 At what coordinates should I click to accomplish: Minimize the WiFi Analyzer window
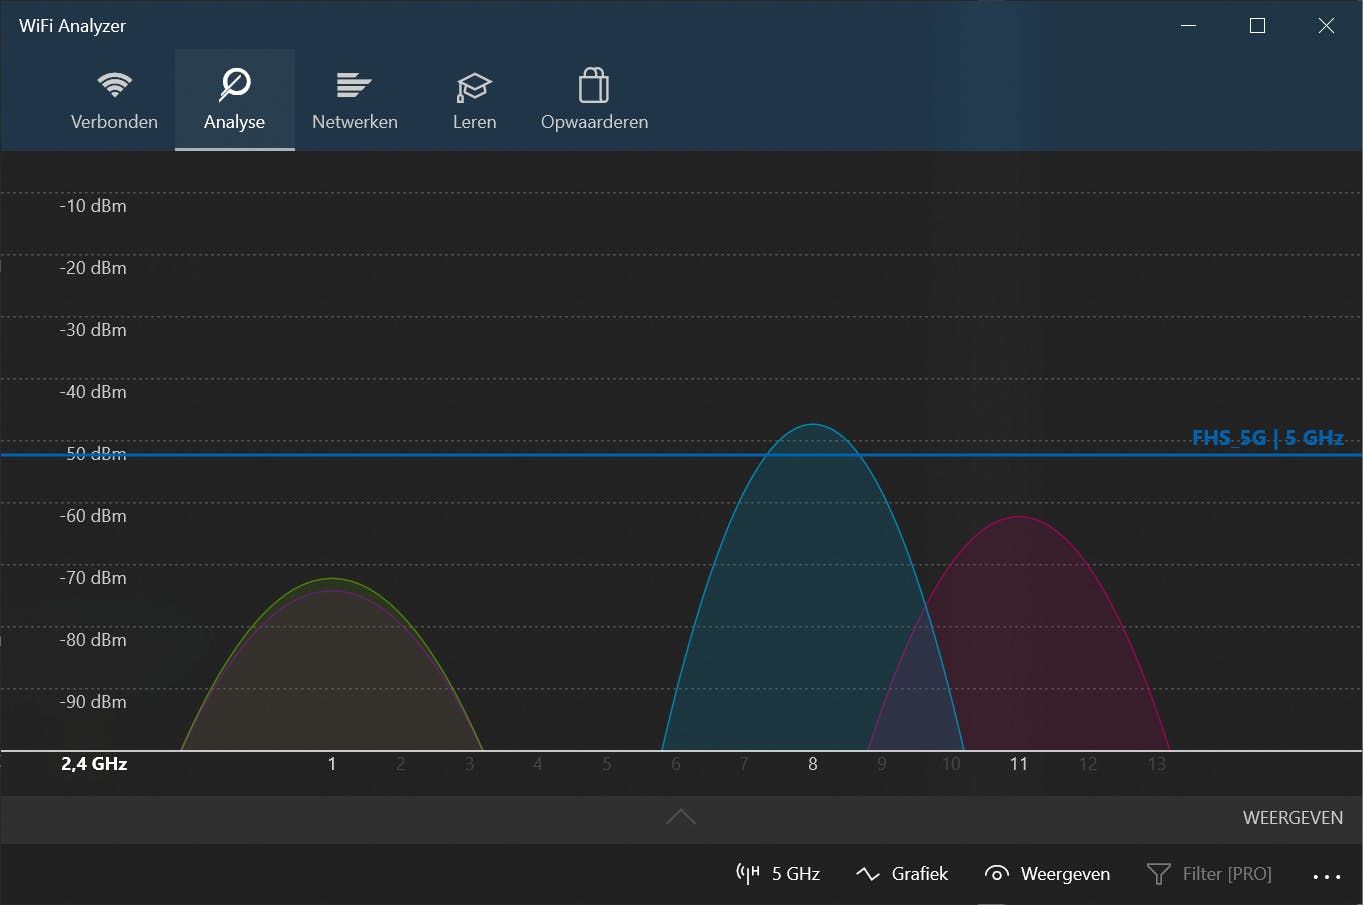coord(1189,26)
